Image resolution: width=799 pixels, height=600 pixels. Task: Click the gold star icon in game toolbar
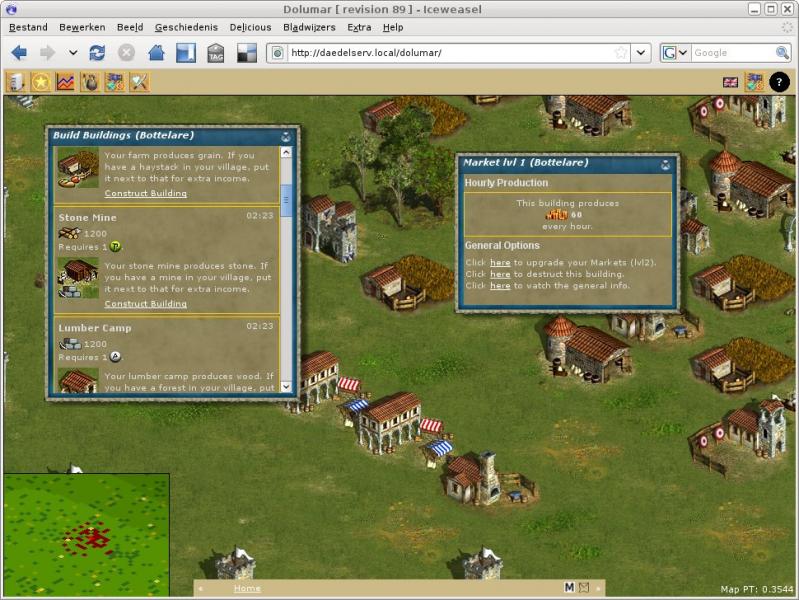pyautogui.click(x=41, y=82)
